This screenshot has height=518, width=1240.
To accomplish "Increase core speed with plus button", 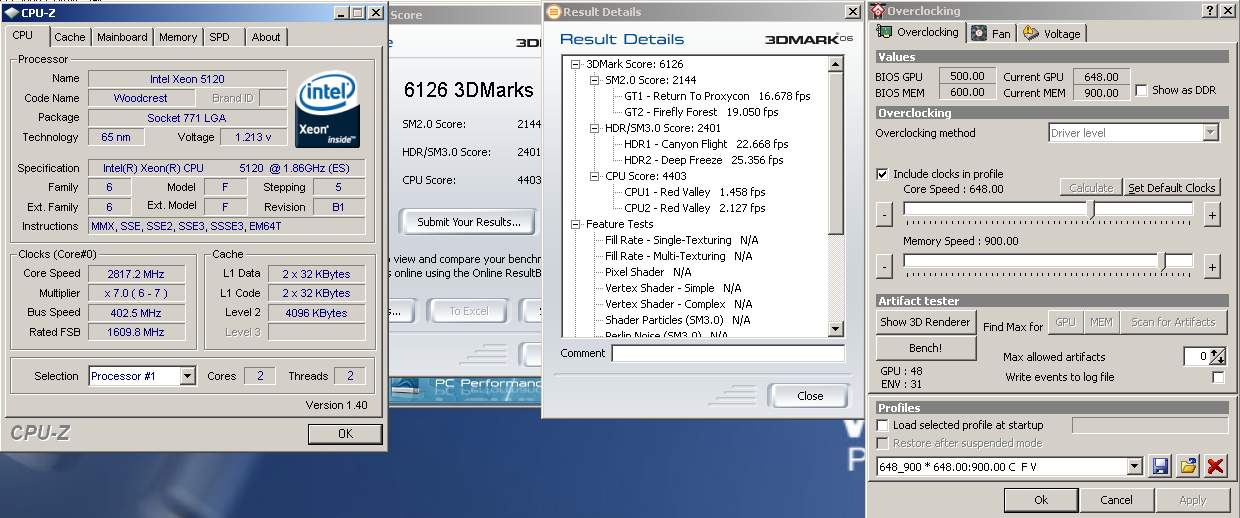I will point(1211,213).
